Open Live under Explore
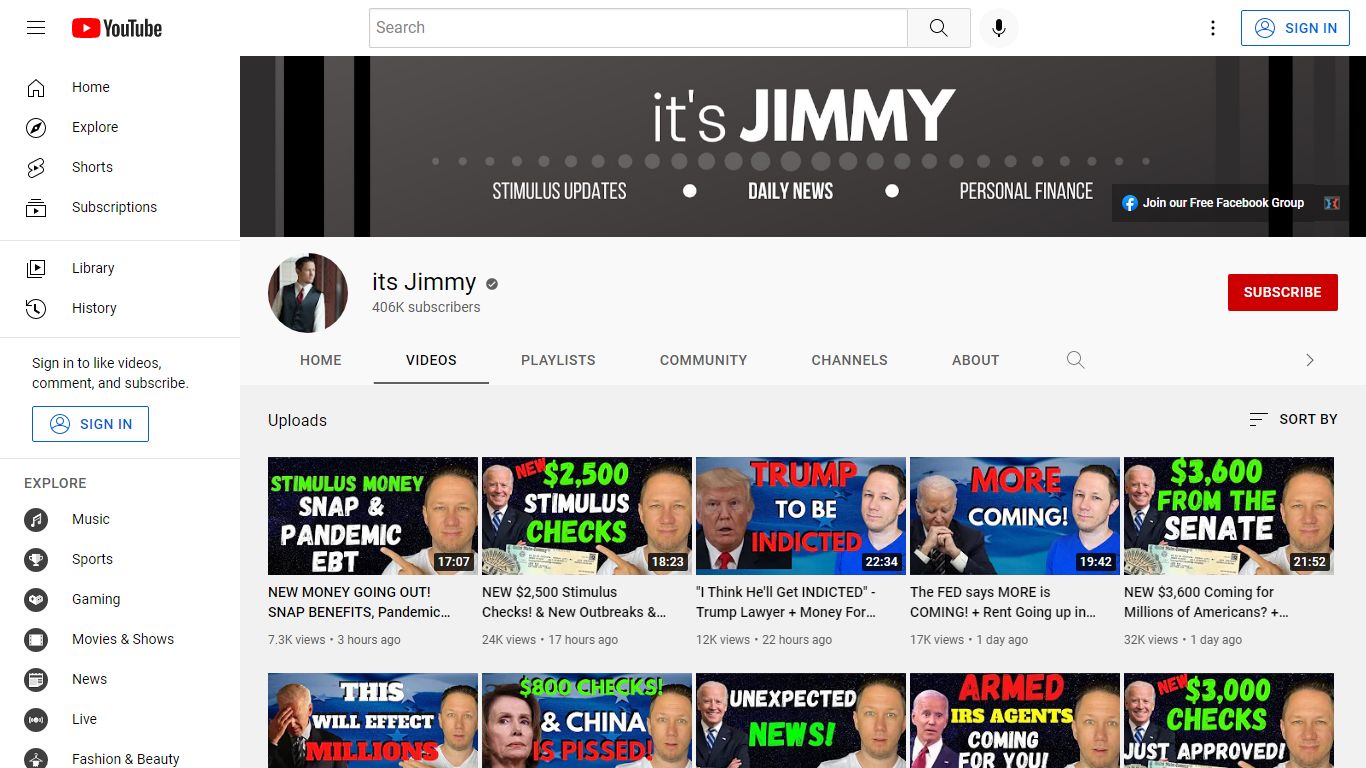 point(120,719)
